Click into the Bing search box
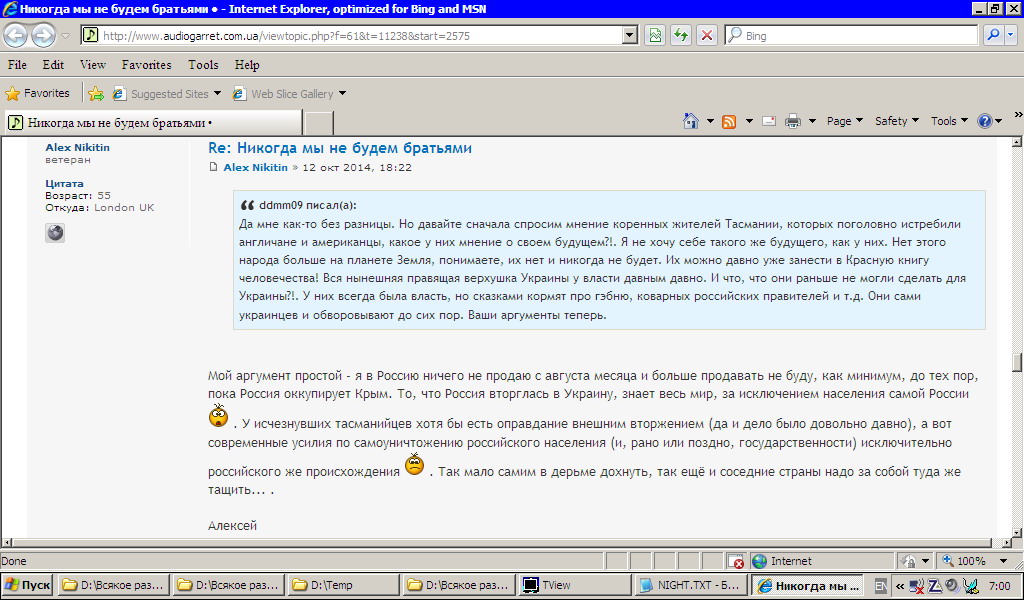 pyautogui.click(x=851, y=36)
